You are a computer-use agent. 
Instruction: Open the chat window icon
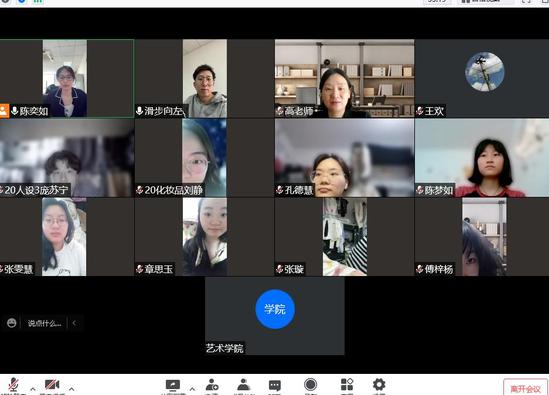274,386
